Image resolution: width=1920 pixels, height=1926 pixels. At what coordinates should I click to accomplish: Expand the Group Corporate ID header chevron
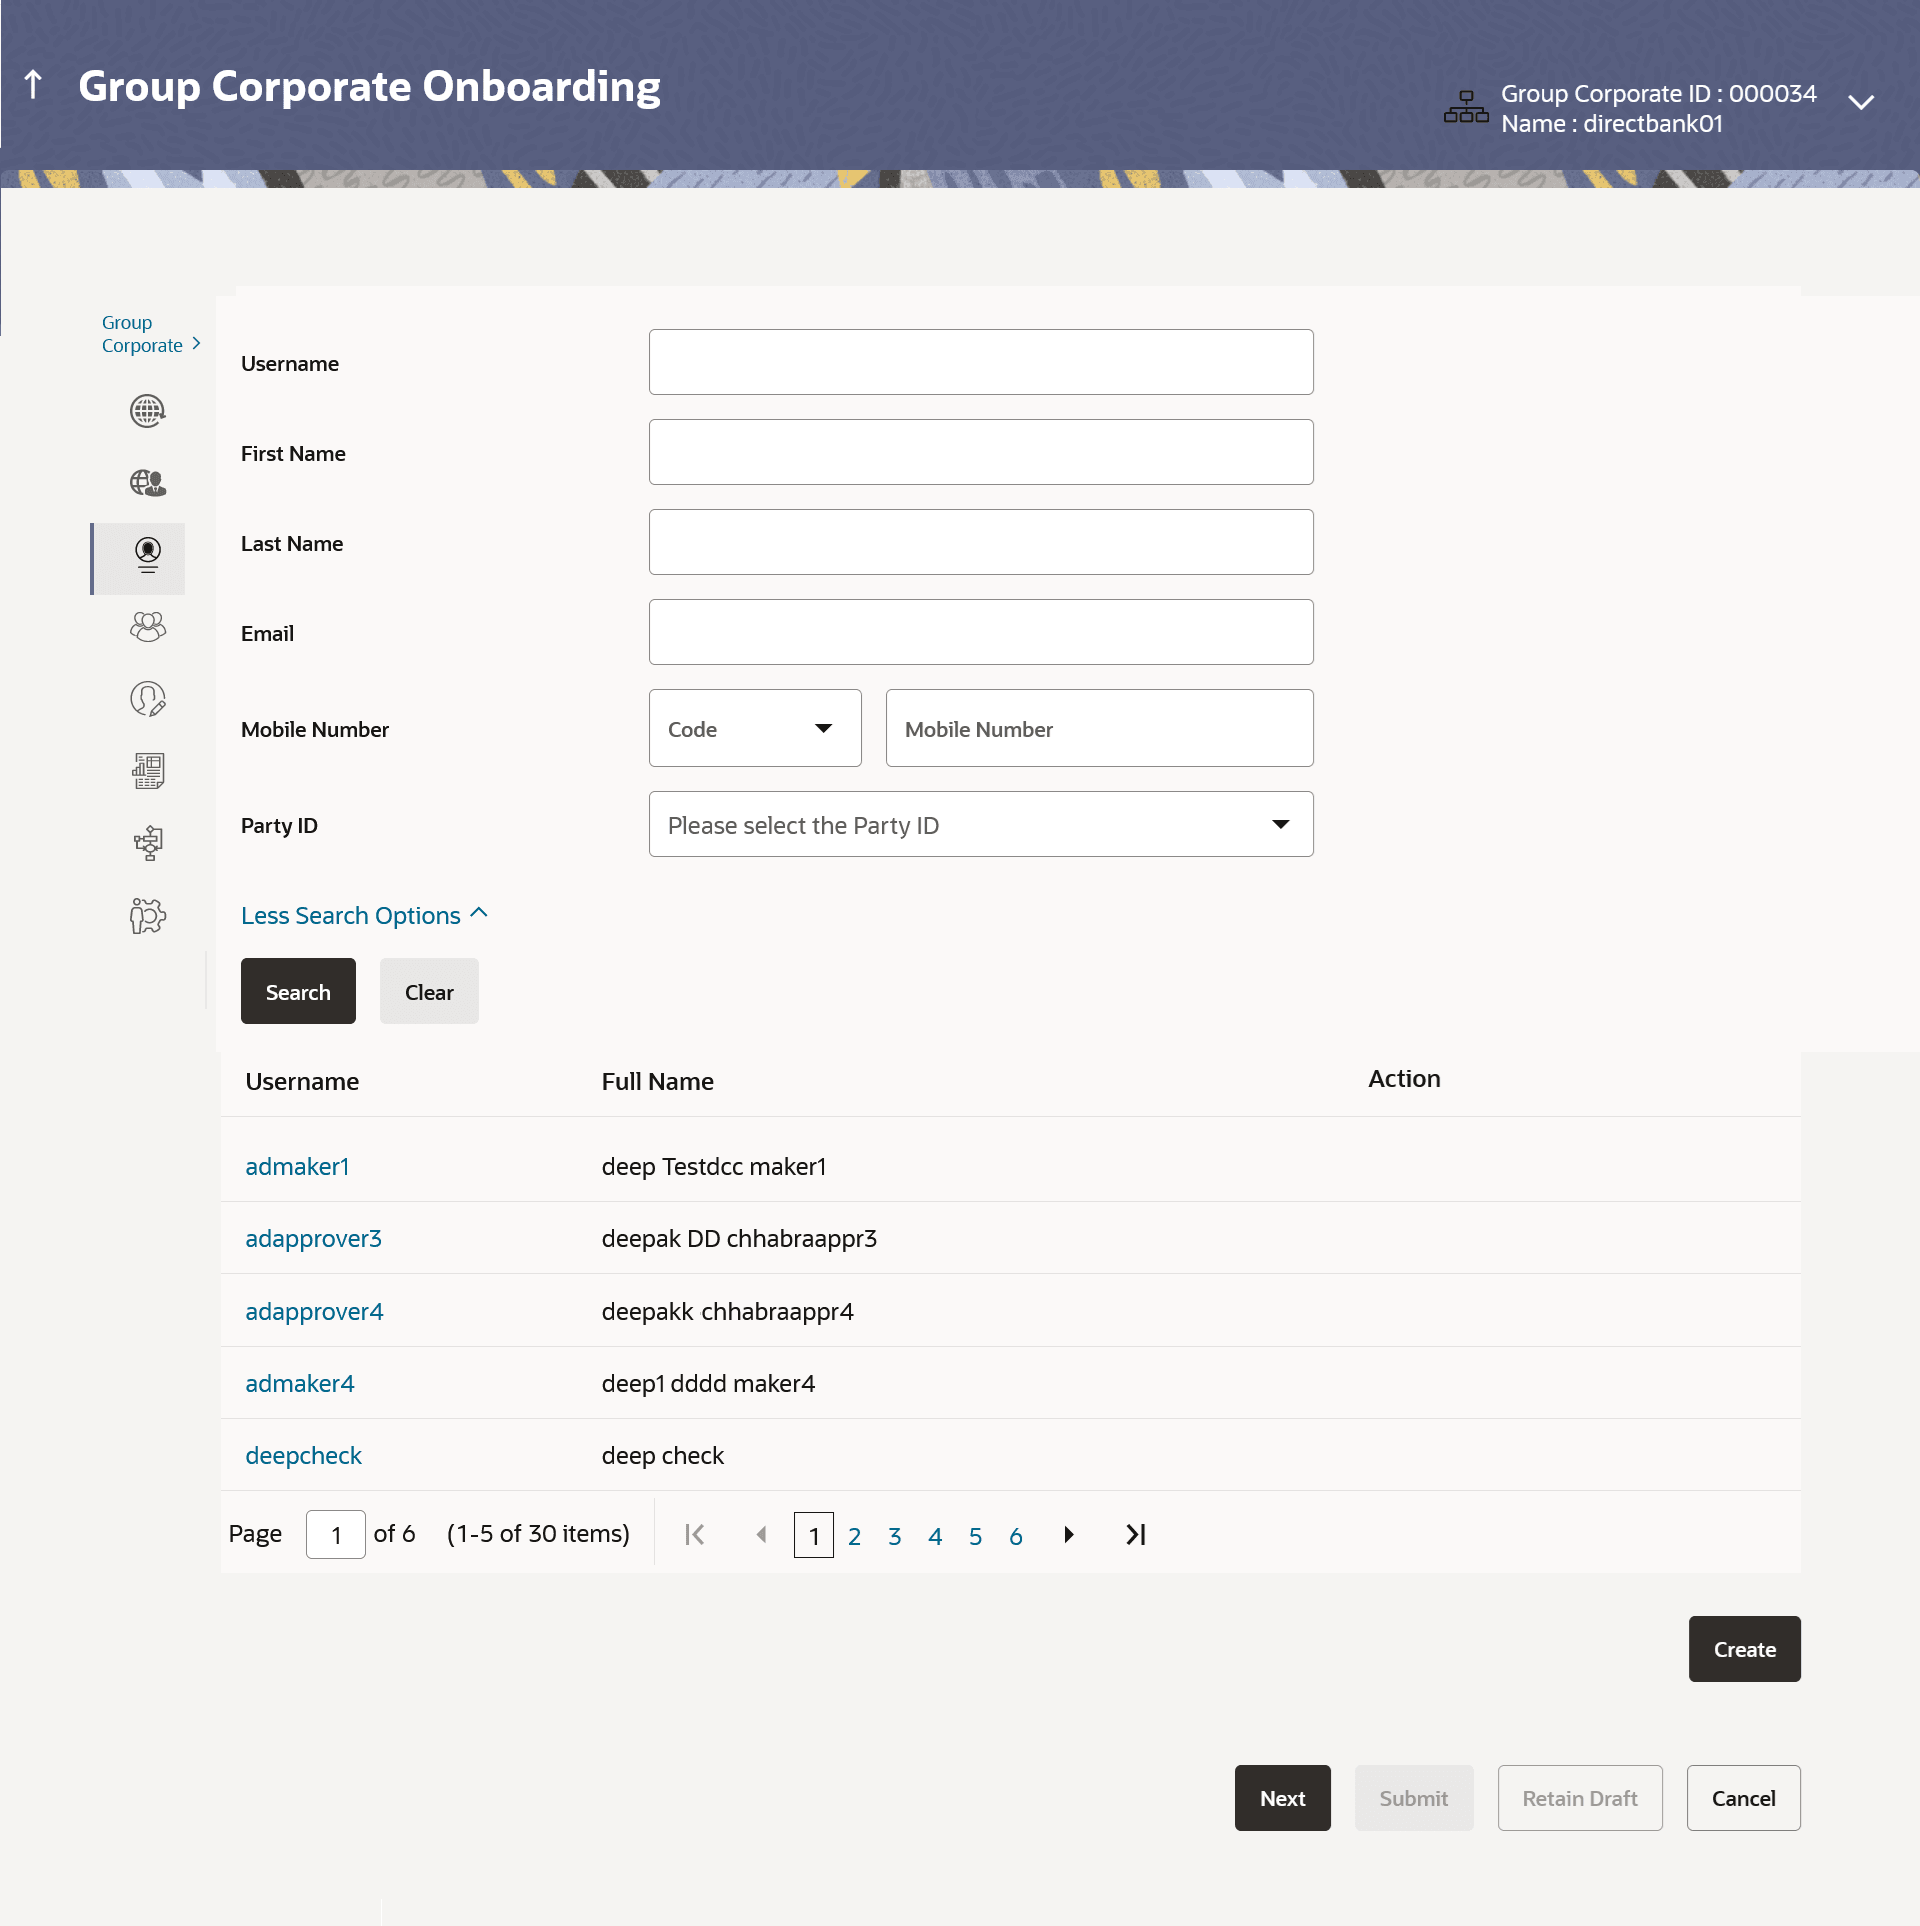coord(1860,103)
